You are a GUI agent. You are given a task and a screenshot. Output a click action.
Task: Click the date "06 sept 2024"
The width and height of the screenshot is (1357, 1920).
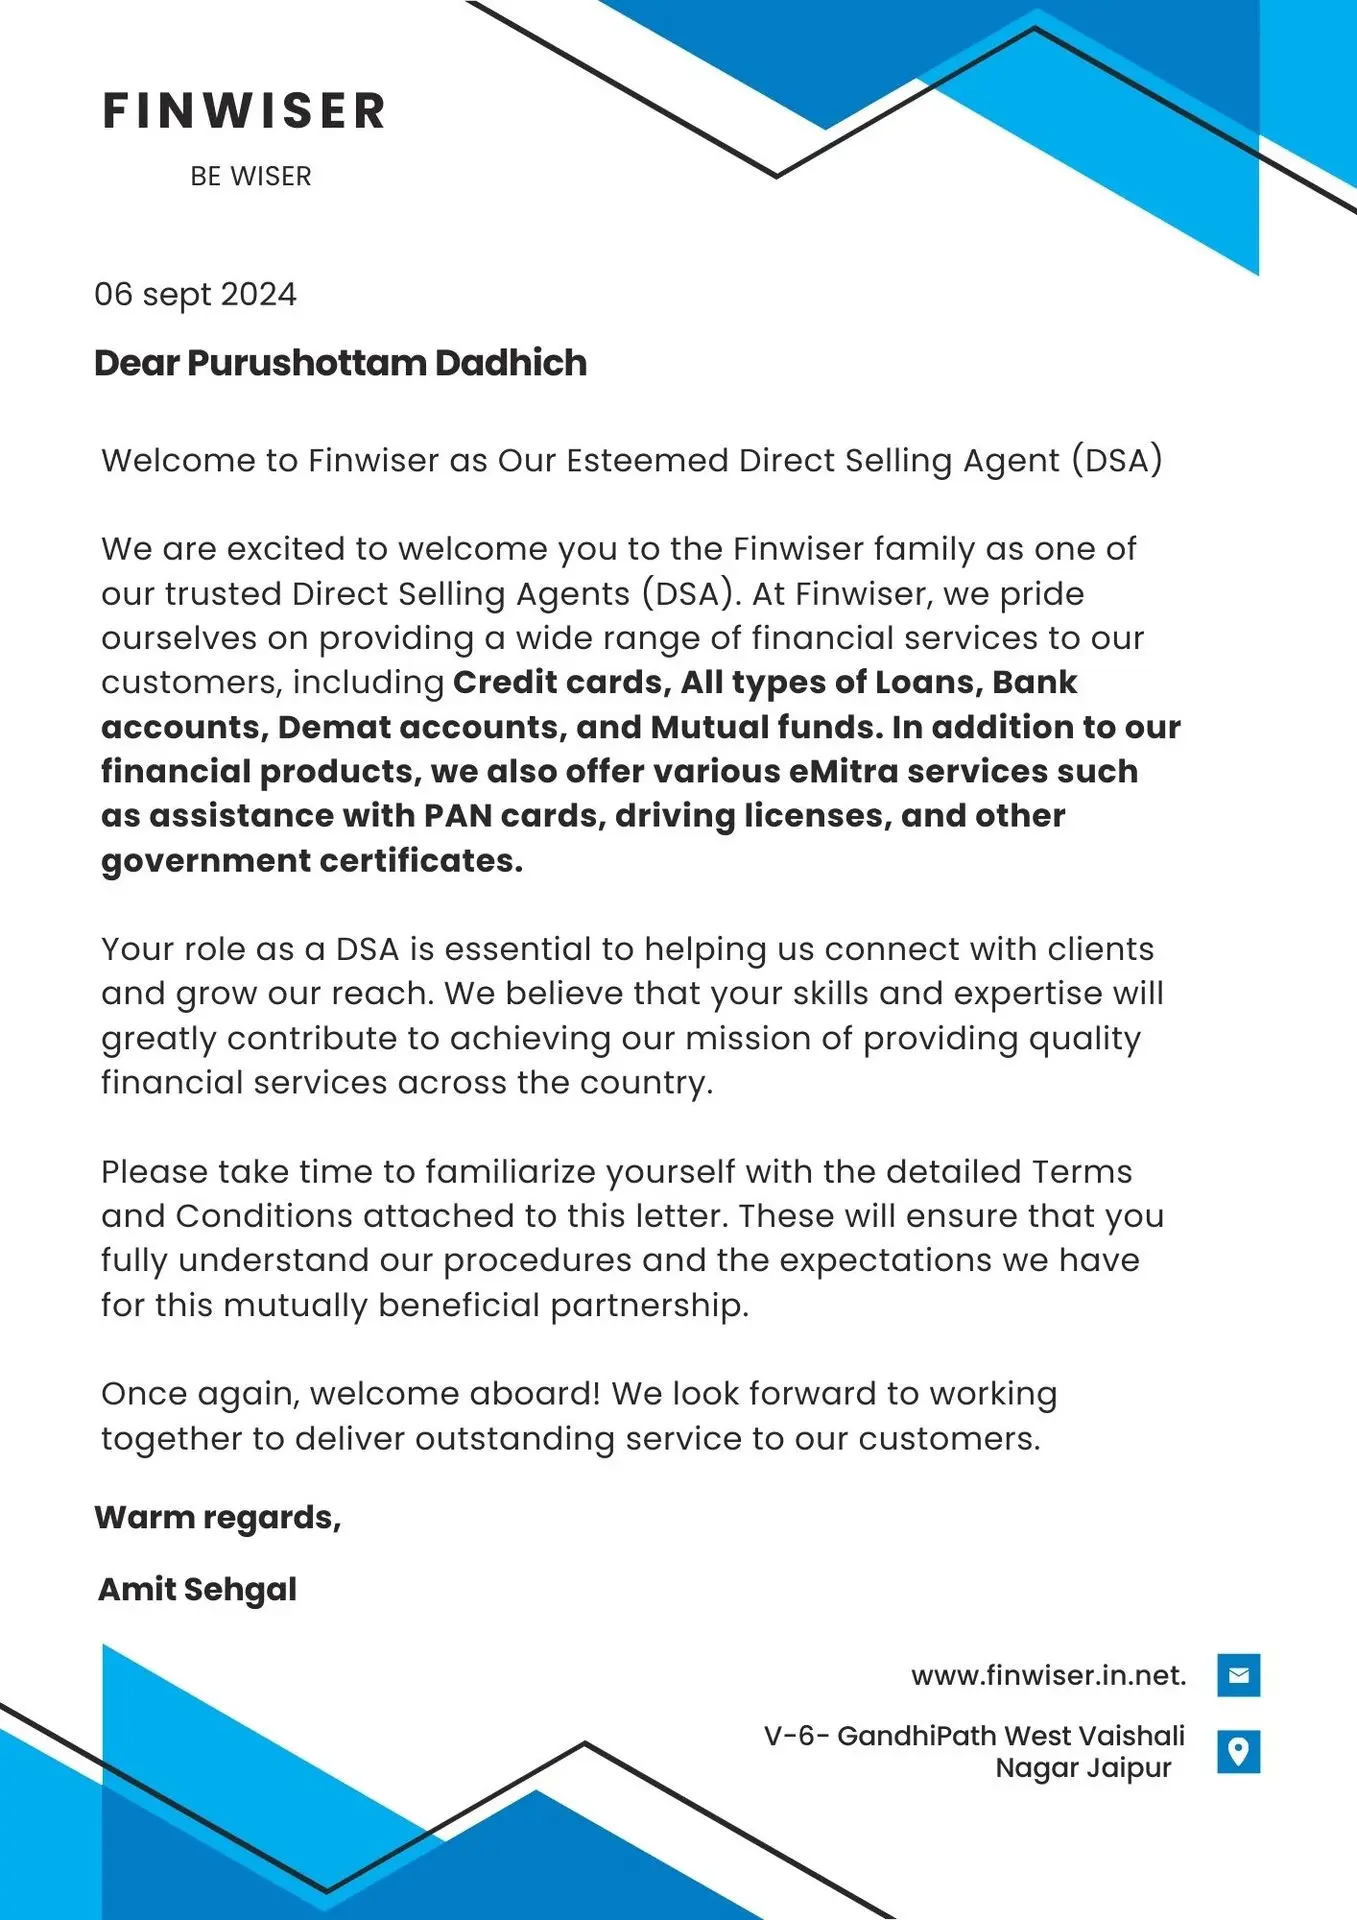click(195, 294)
